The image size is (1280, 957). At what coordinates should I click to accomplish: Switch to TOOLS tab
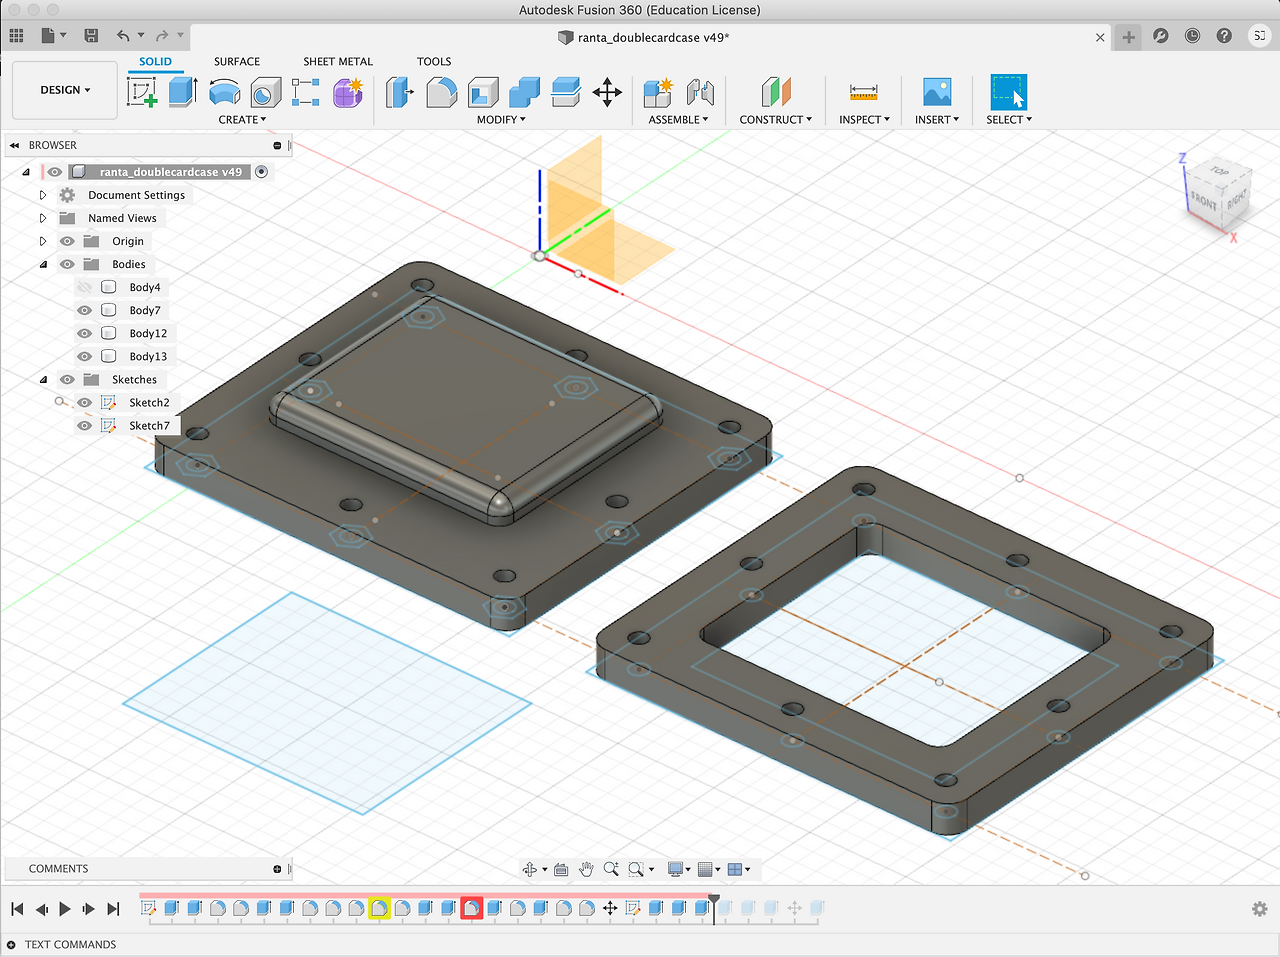click(x=434, y=61)
